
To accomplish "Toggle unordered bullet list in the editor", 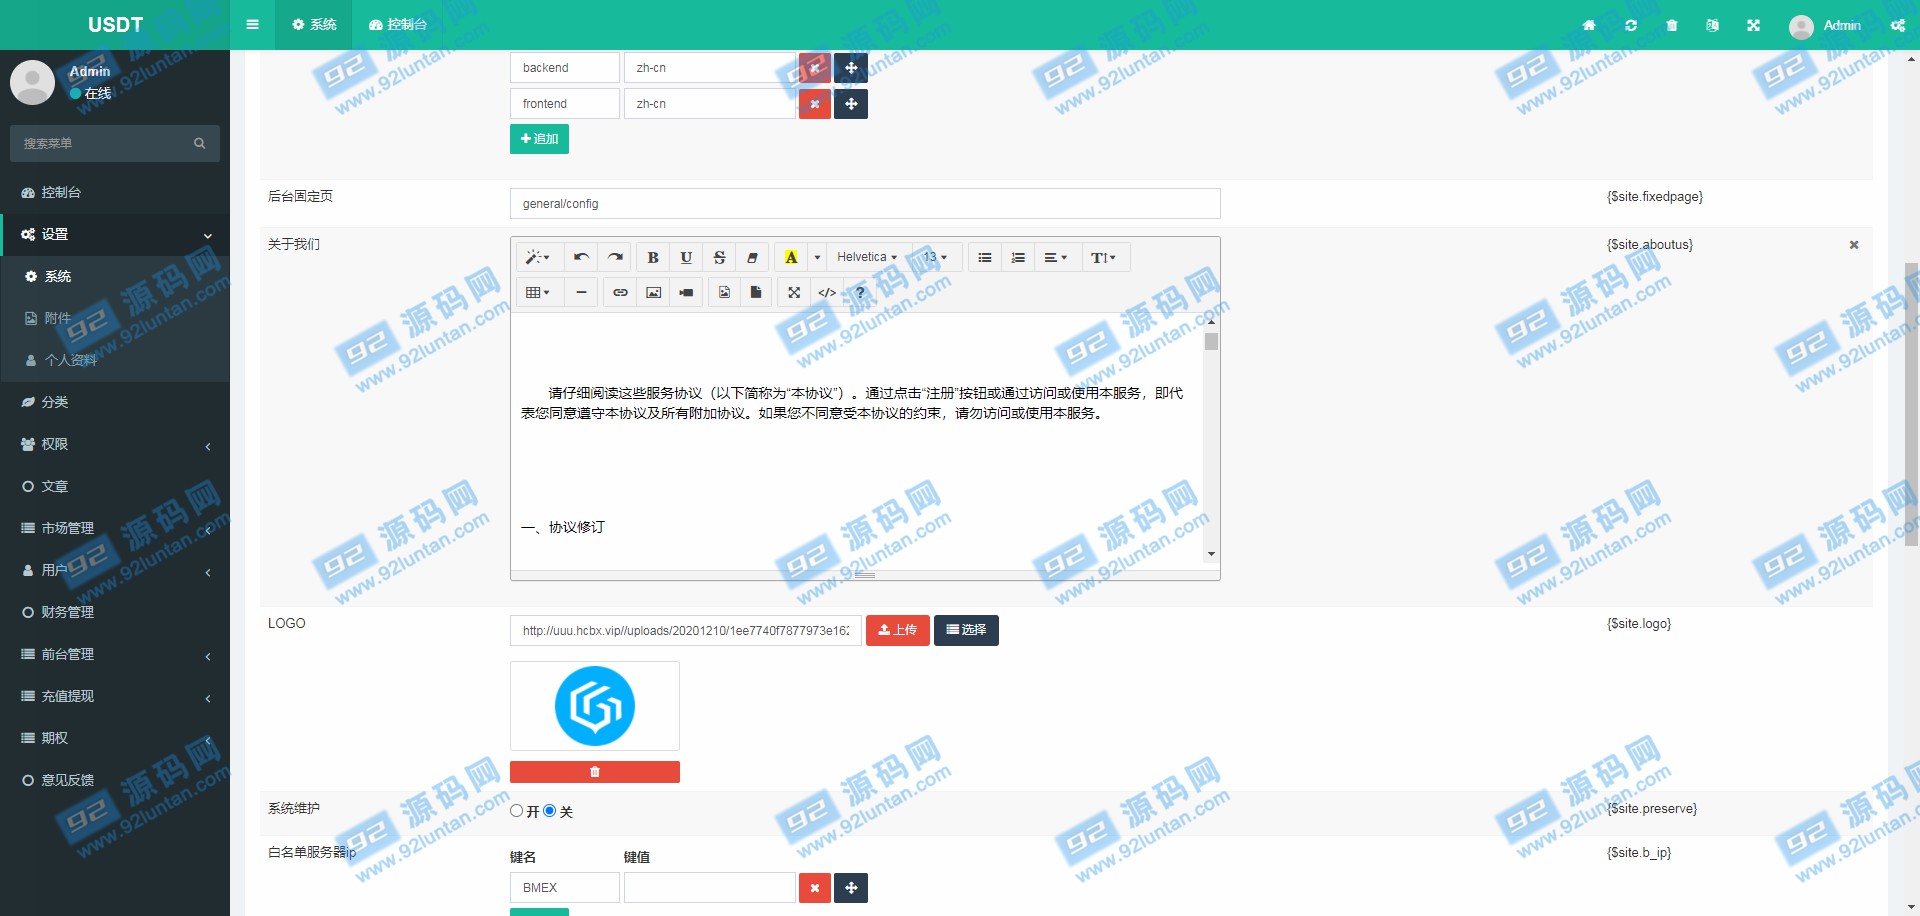I will (x=985, y=258).
